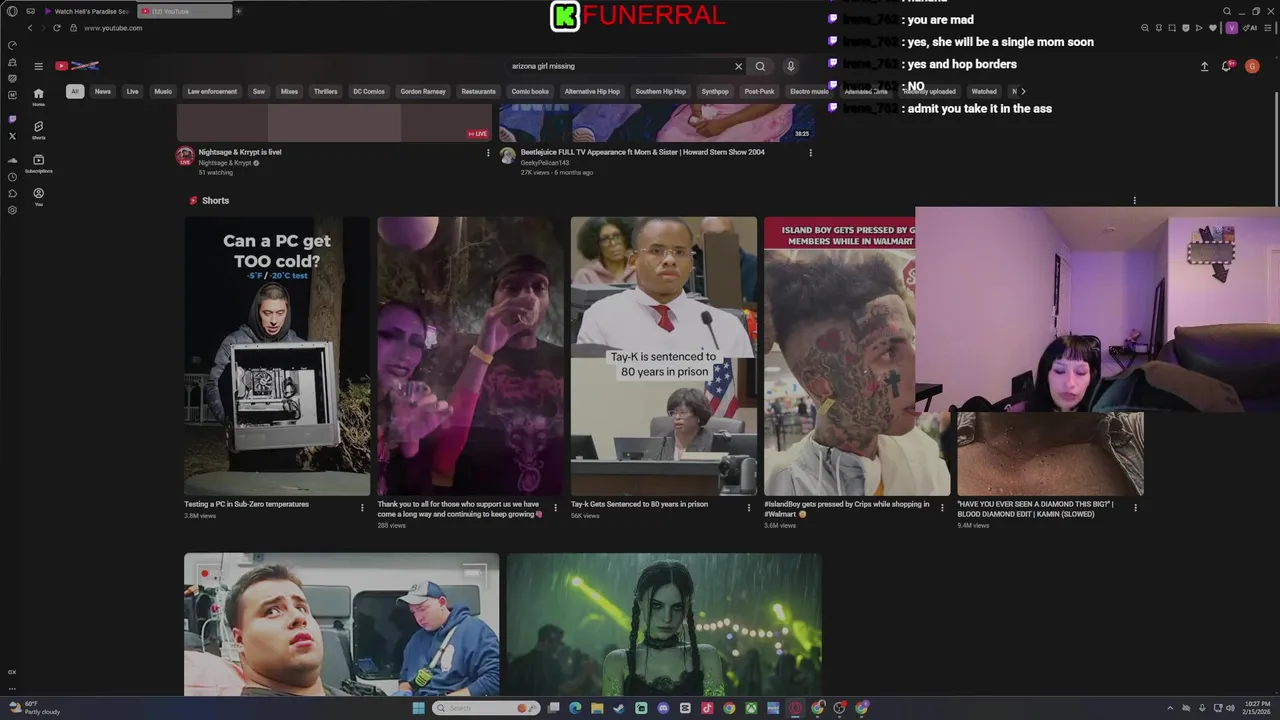
Task: Select the Synthpop chip
Action: (x=715, y=91)
